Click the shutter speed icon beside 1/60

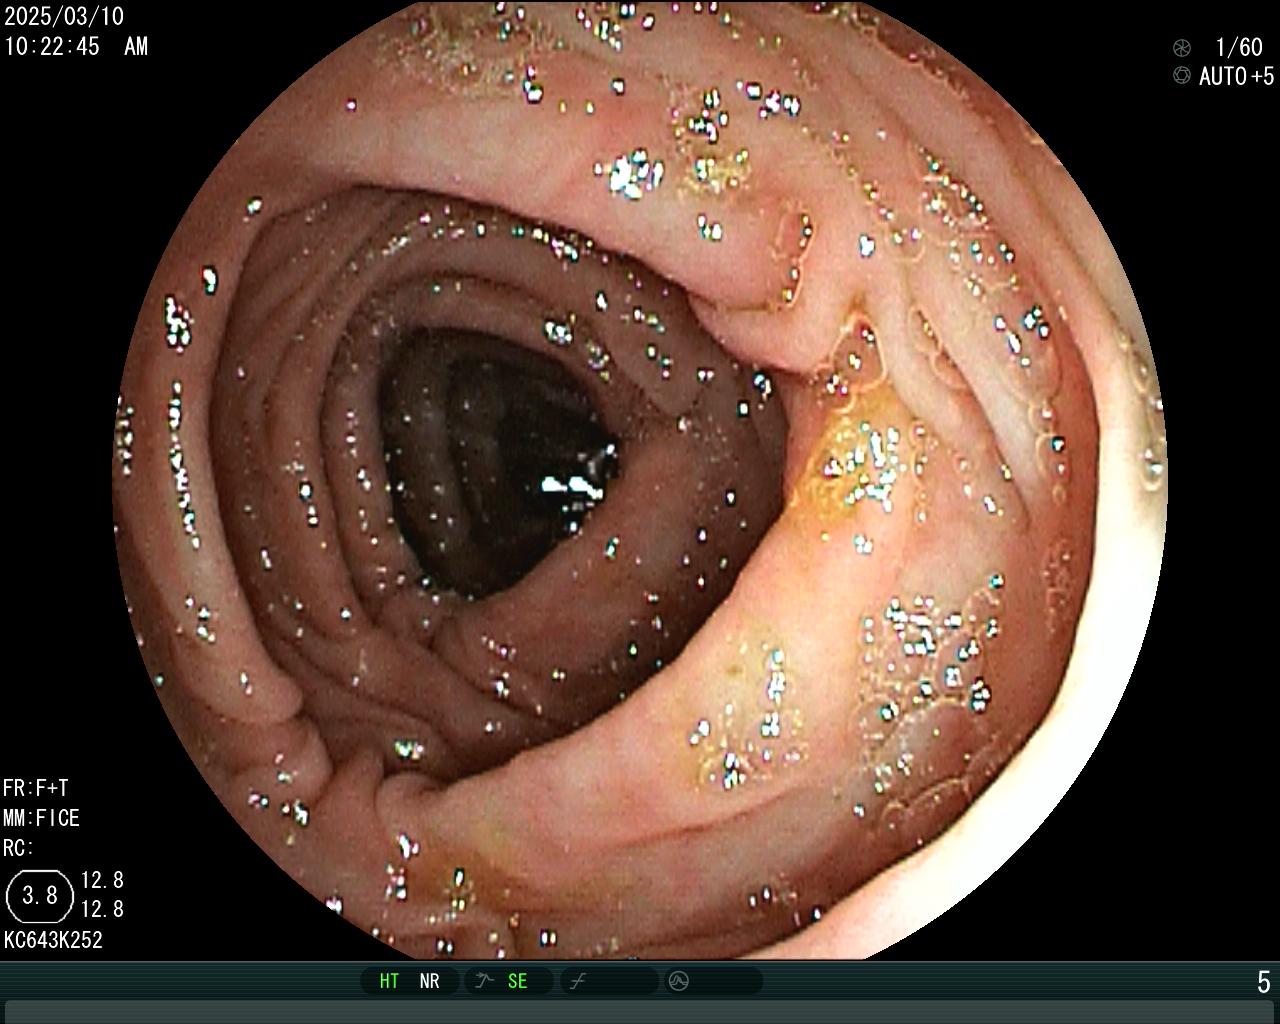pyautogui.click(x=1182, y=47)
